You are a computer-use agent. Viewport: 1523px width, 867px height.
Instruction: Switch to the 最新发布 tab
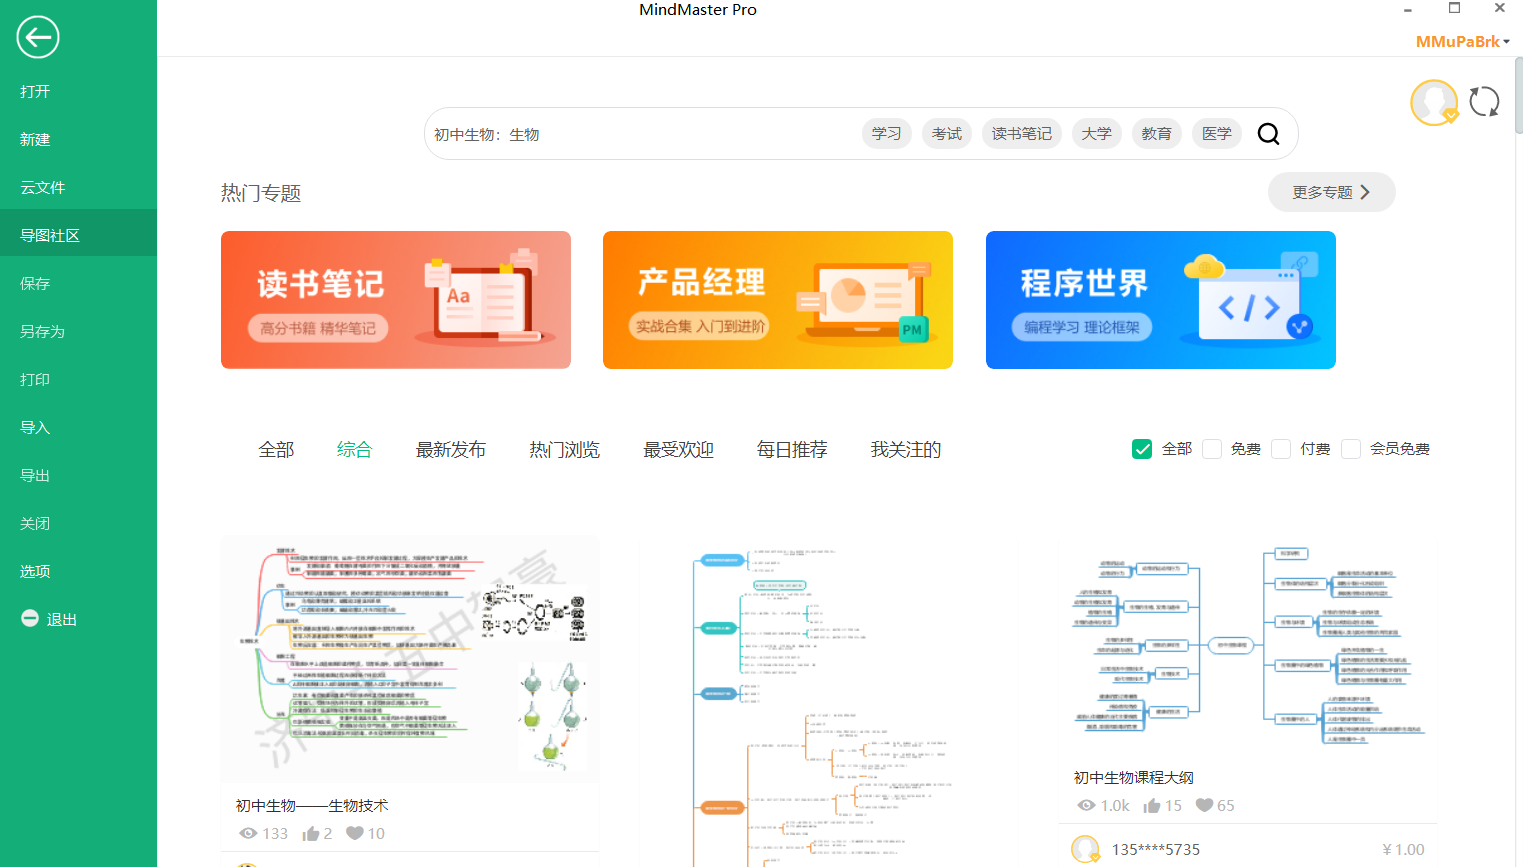pos(451,450)
